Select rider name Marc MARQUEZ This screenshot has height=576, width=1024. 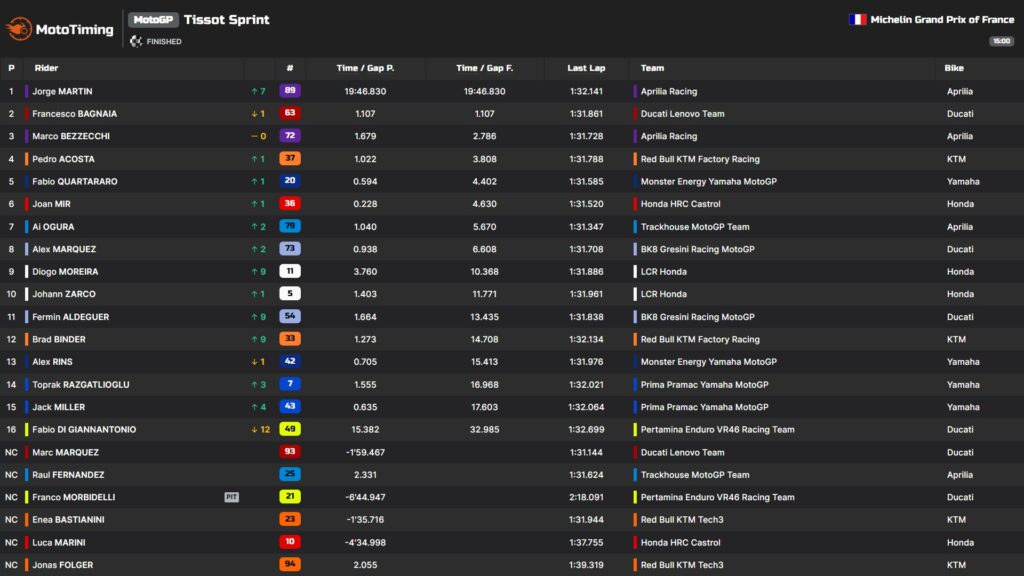pos(65,452)
